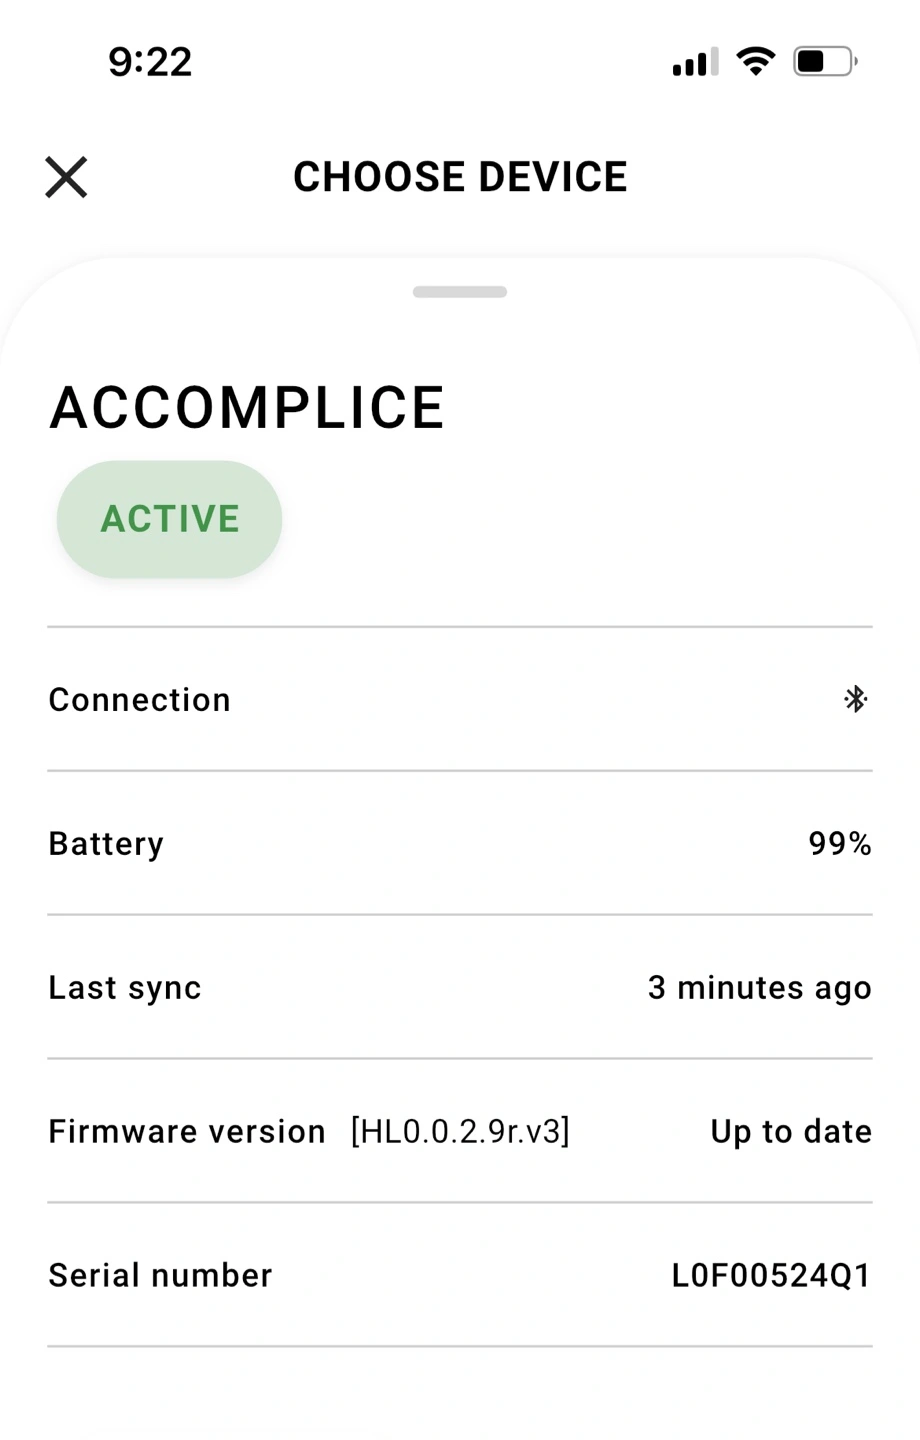
Task: Tap the Battery row label
Action: pos(106,844)
